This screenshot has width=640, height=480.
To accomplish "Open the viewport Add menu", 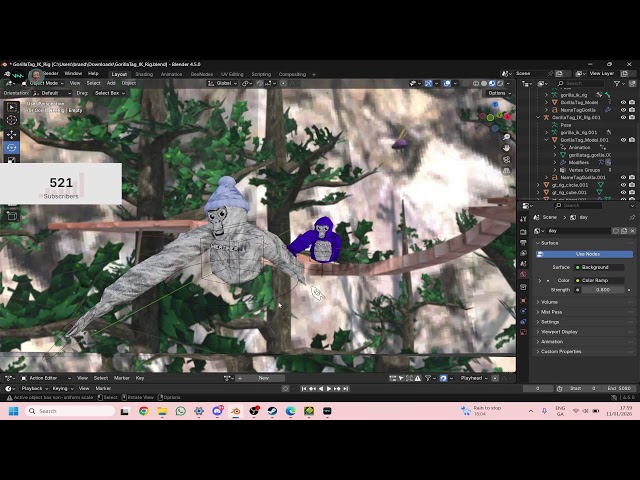I will [111, 83].
